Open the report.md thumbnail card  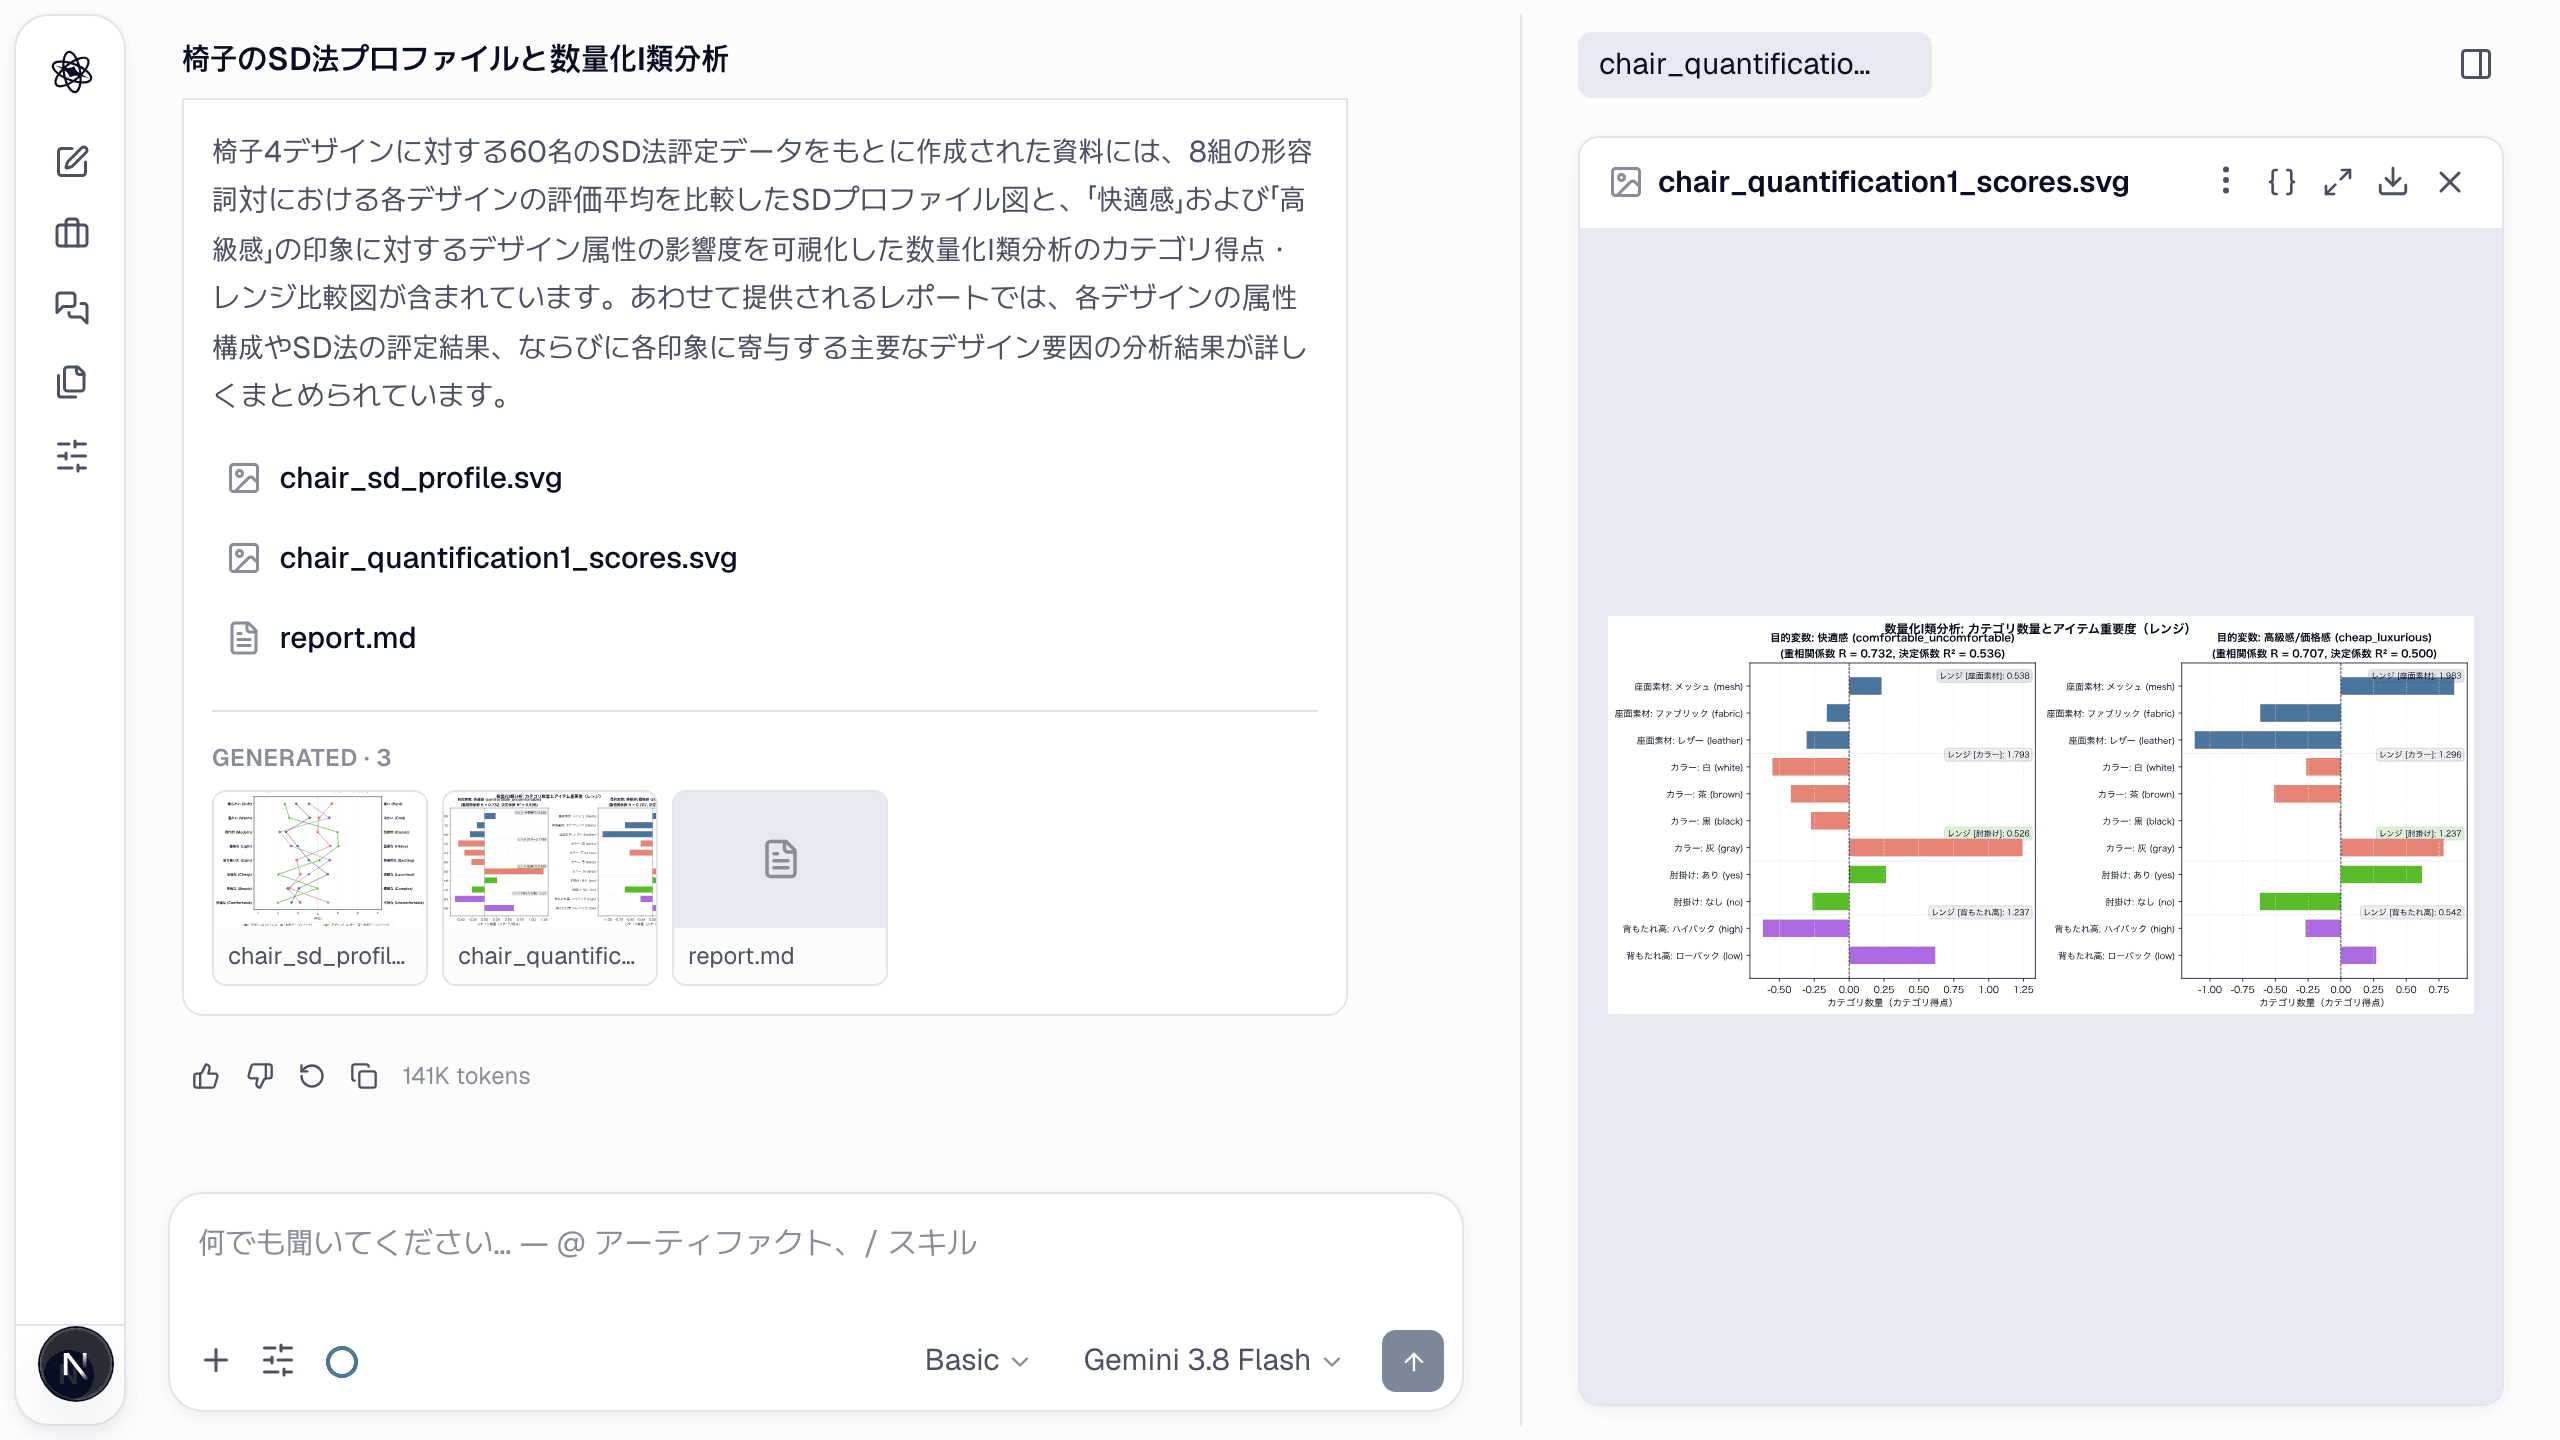[780, 888]
